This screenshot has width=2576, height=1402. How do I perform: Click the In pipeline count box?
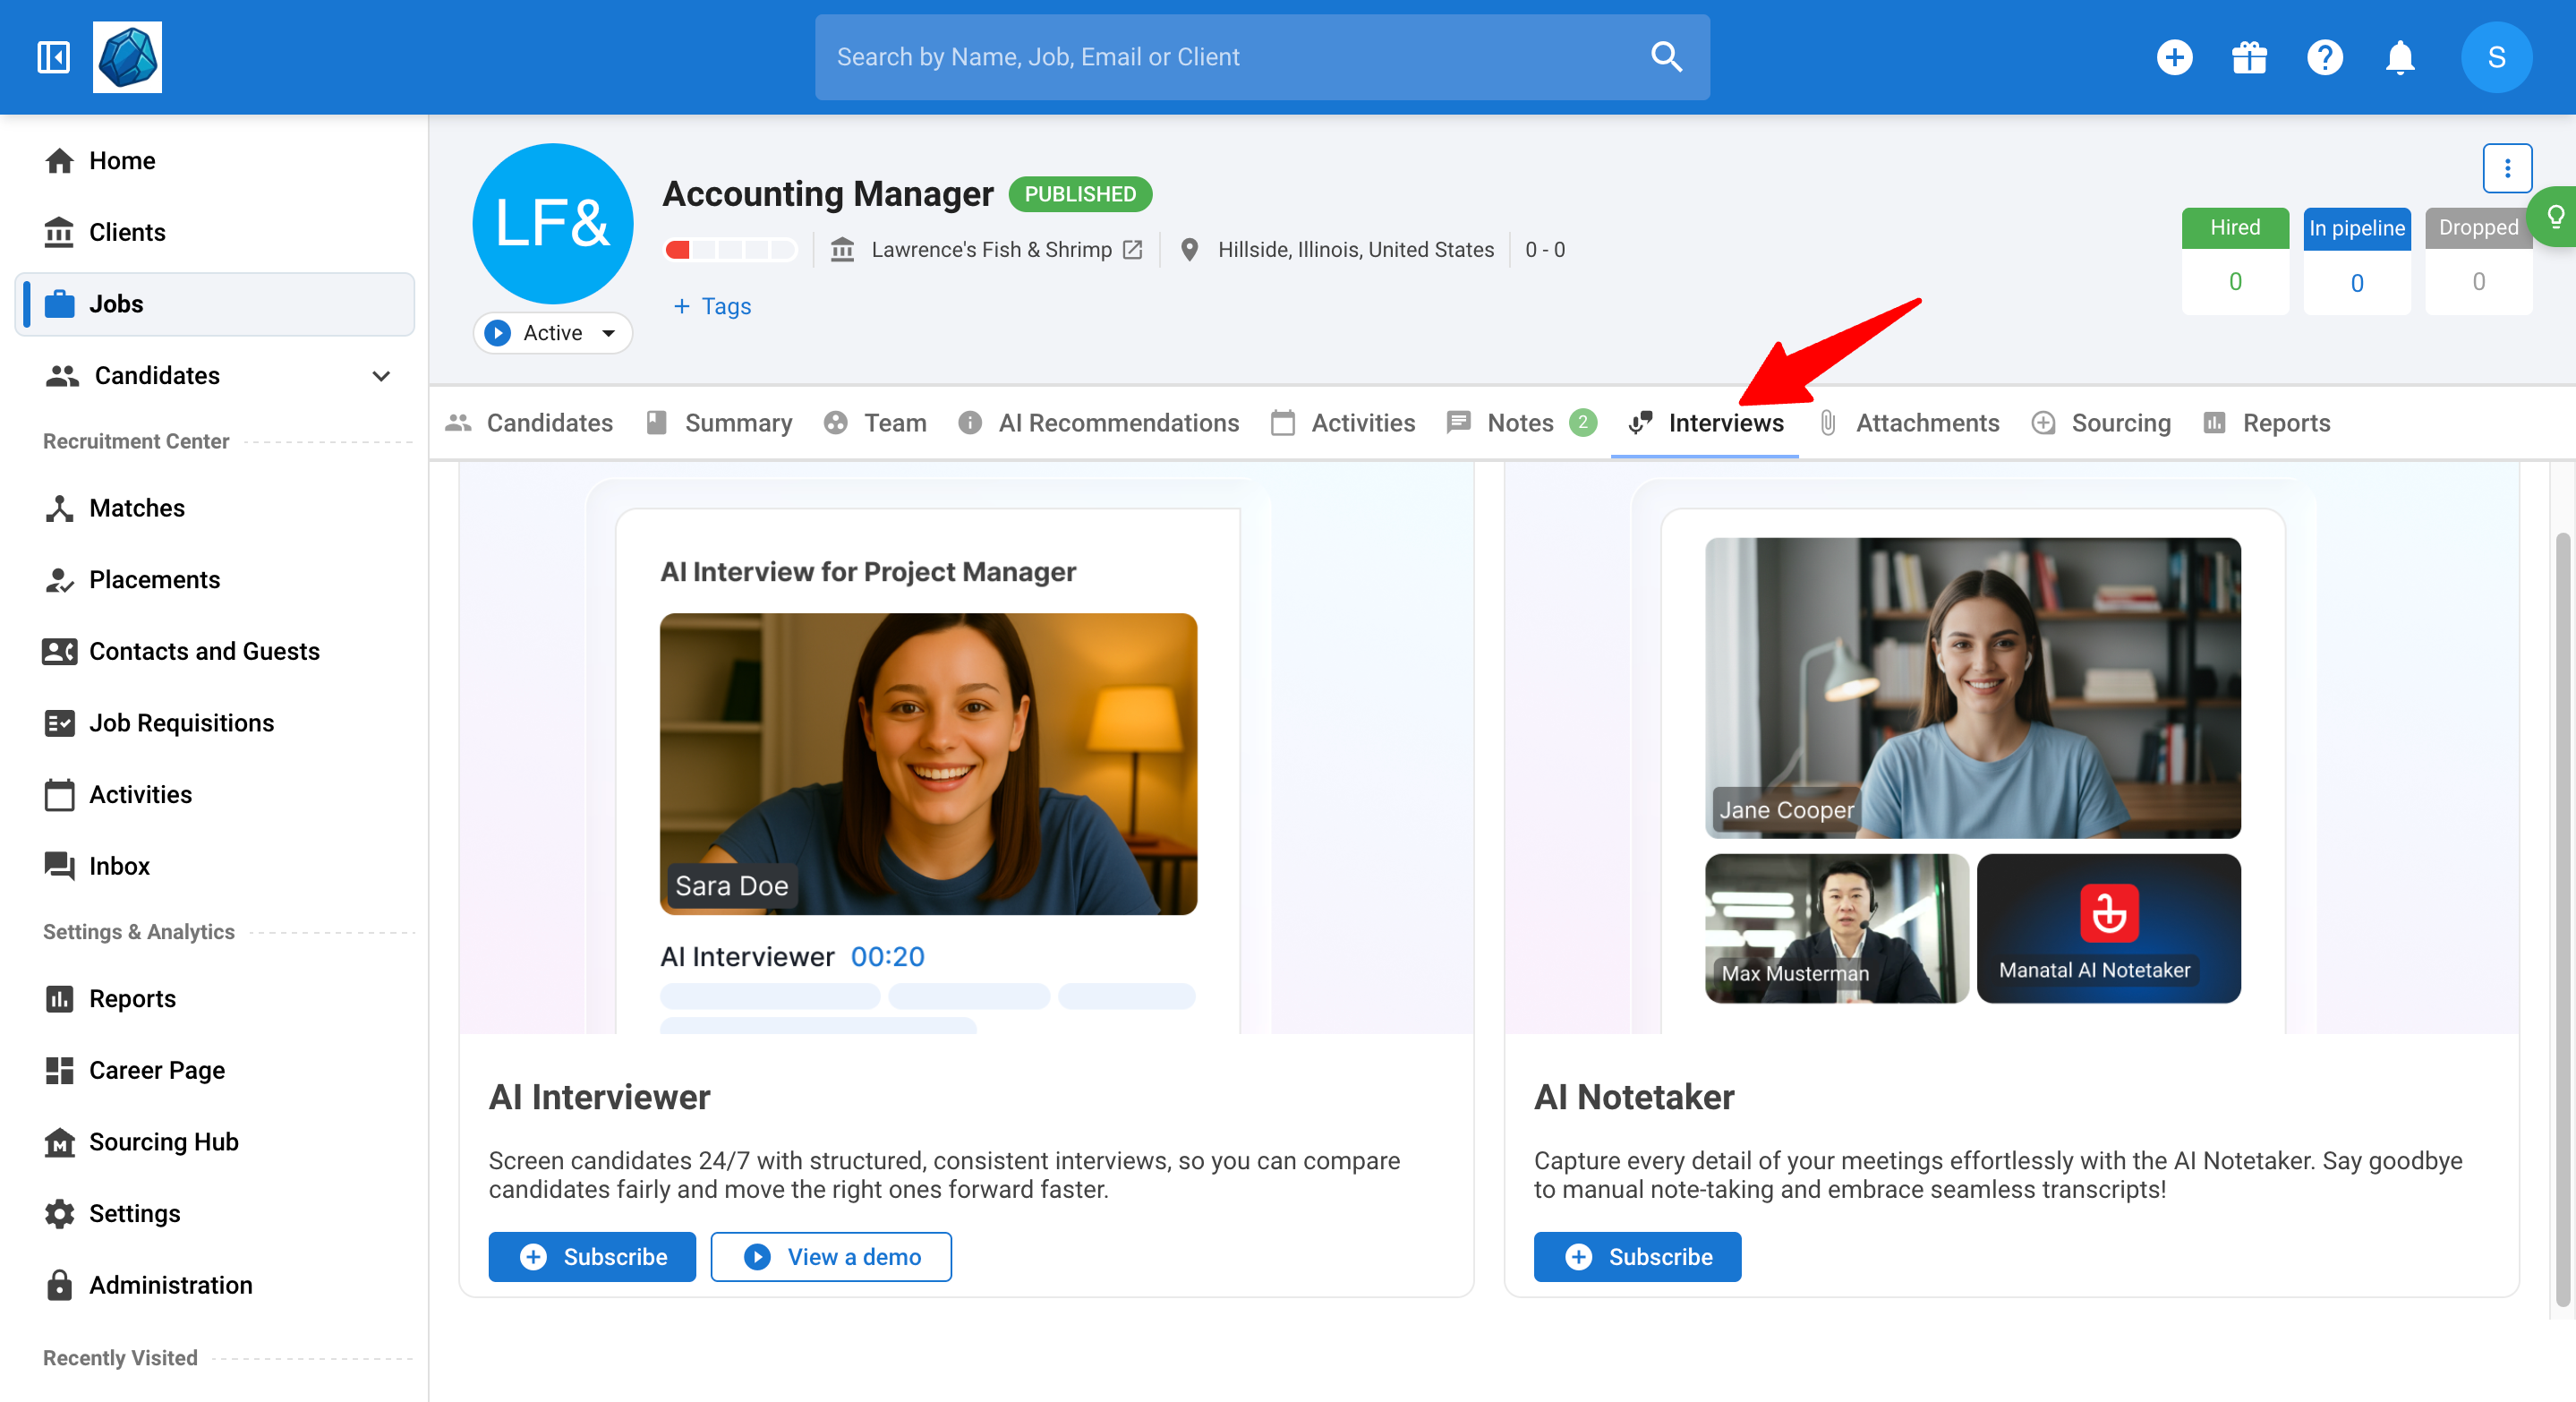pos(2357,261)
